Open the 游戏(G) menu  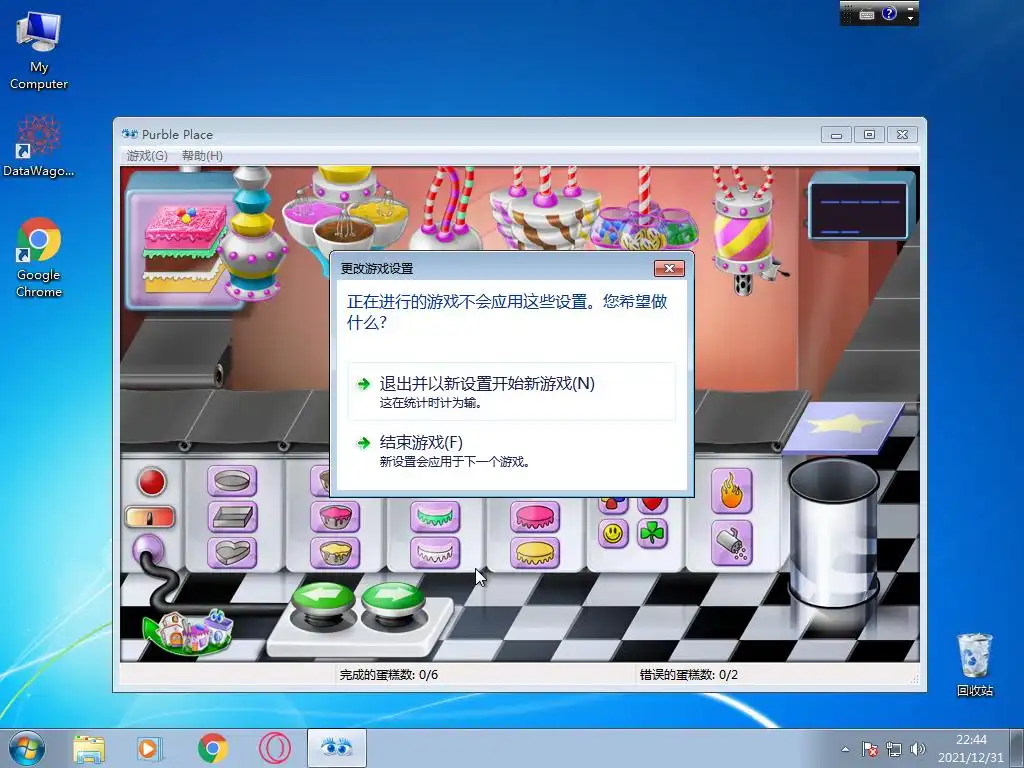(x=147, y=155)
